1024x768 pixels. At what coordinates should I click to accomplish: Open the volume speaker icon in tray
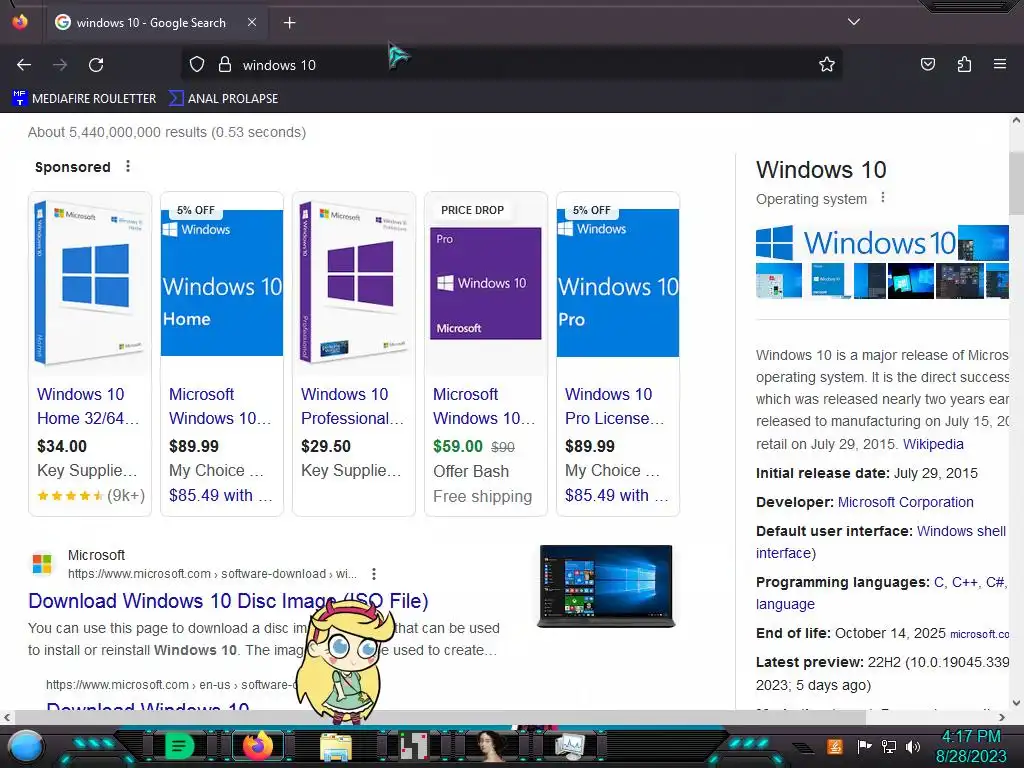pyautogui.click(x=913, y=746)
